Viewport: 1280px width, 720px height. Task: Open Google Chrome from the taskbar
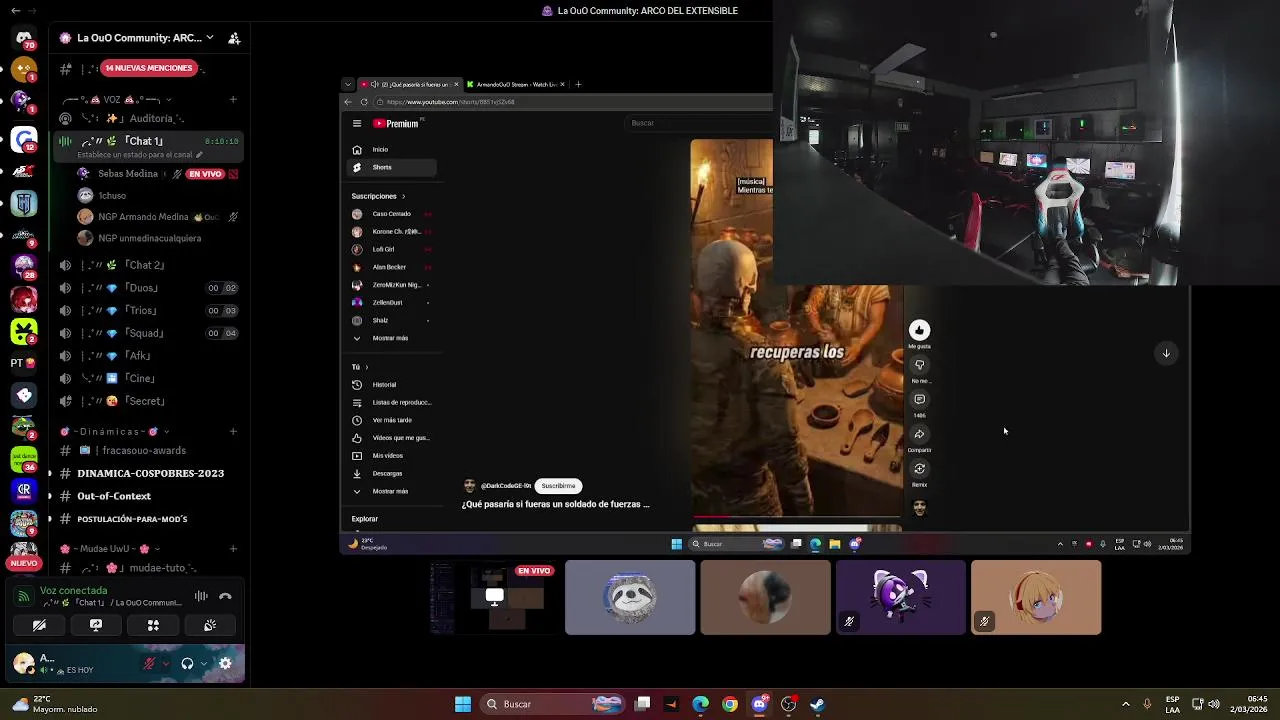[x=730, y=704]
